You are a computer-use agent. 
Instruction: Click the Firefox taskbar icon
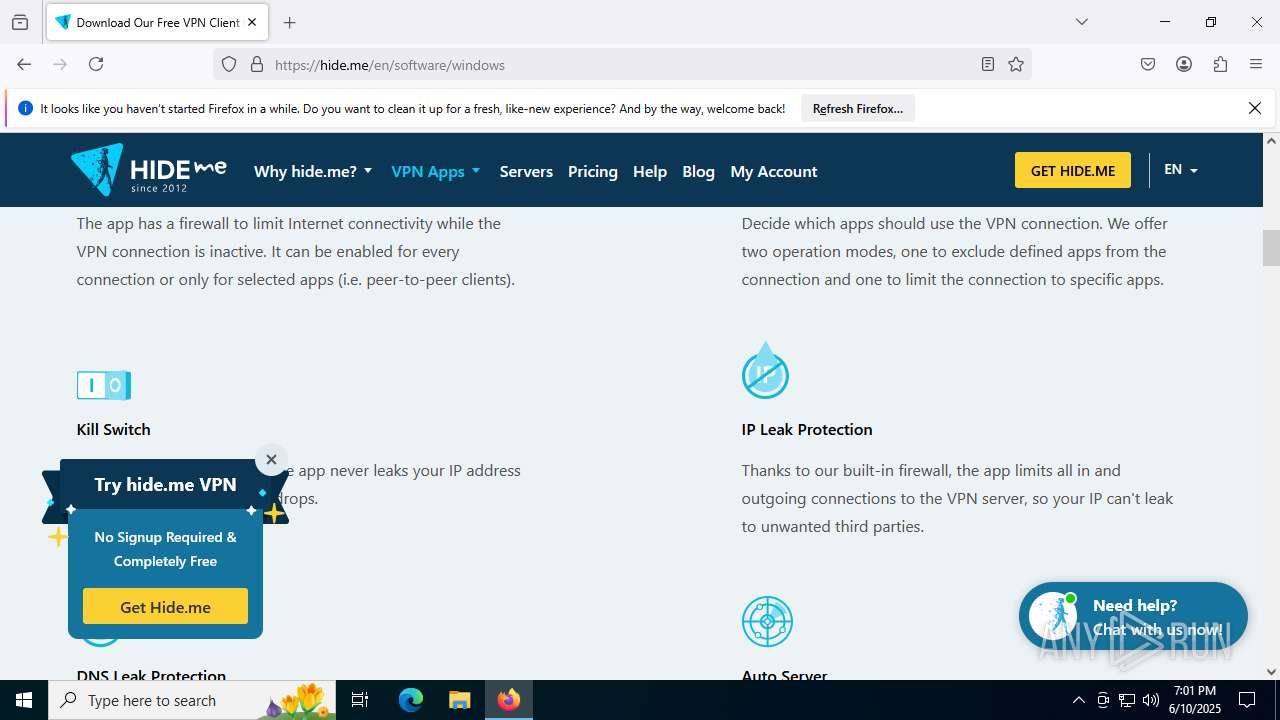[509, 700]
